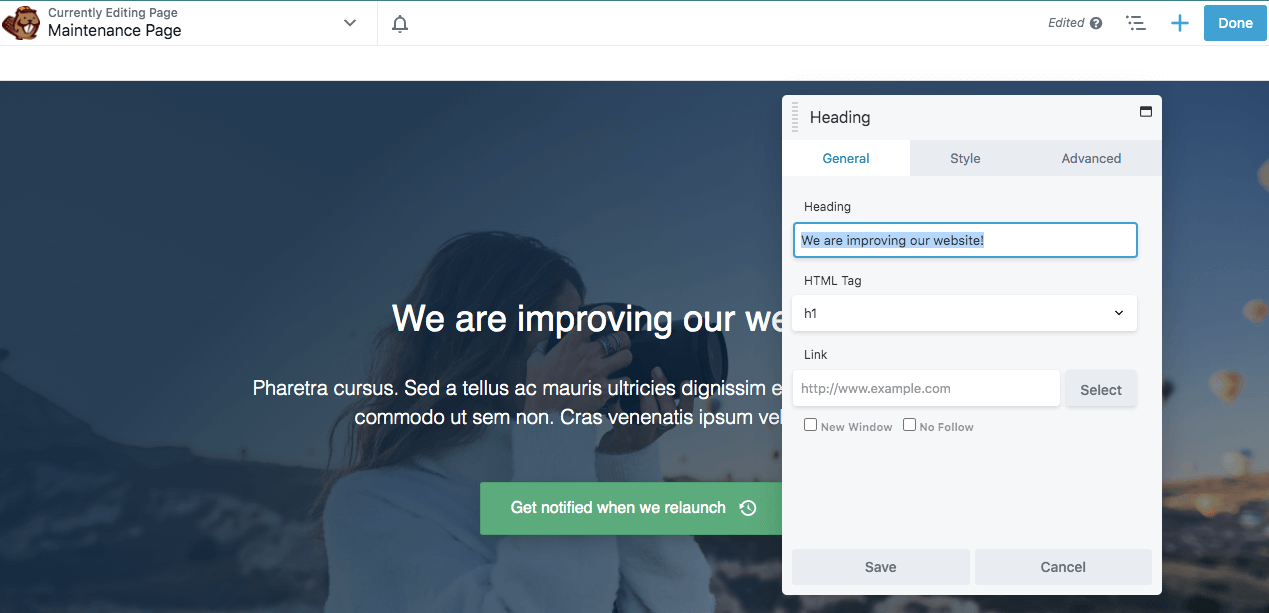Enable the New Window checkbox

[811, 425]
